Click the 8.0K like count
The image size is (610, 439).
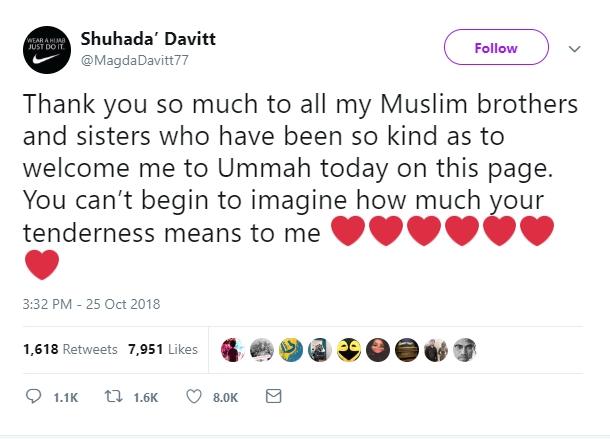click(225, 398)
